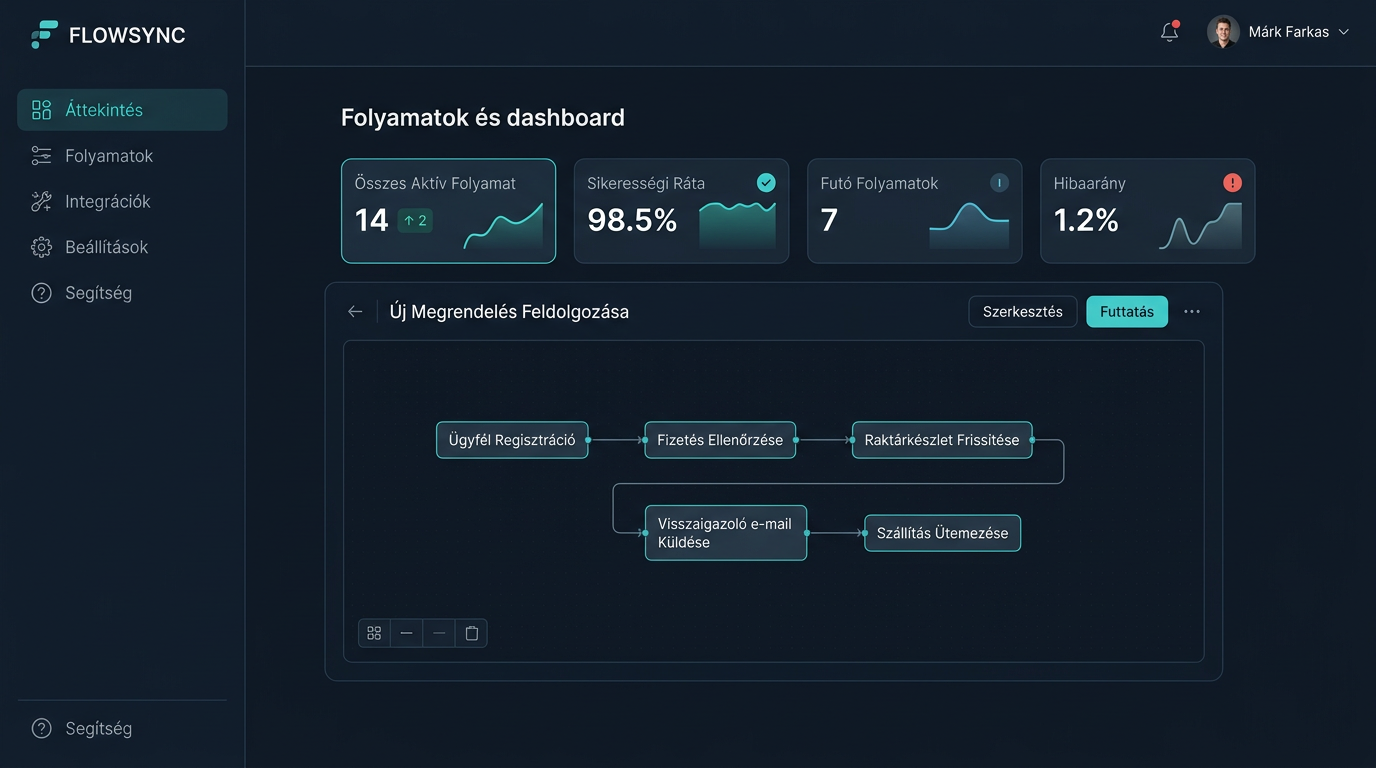Click the canvas grid layout icon
This screenshot has width=1376, height=768.
(374, 633)
